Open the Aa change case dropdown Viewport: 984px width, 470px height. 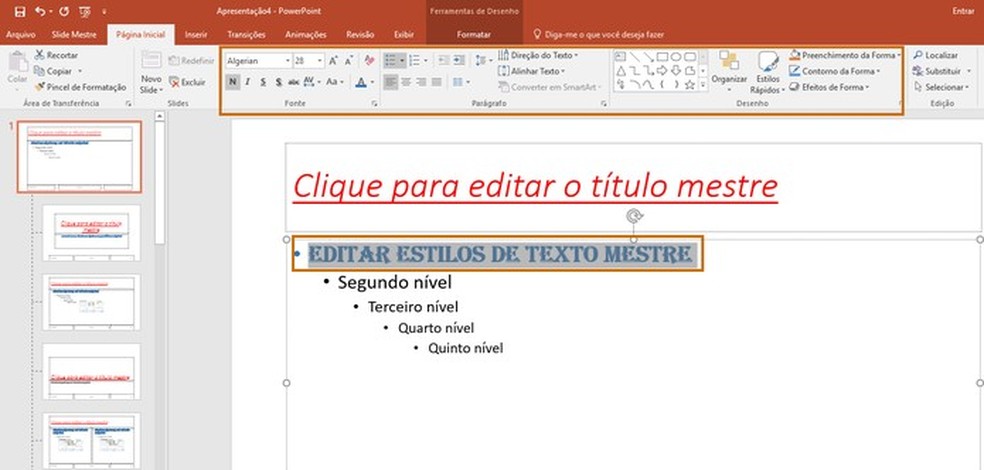click(334, 82)
